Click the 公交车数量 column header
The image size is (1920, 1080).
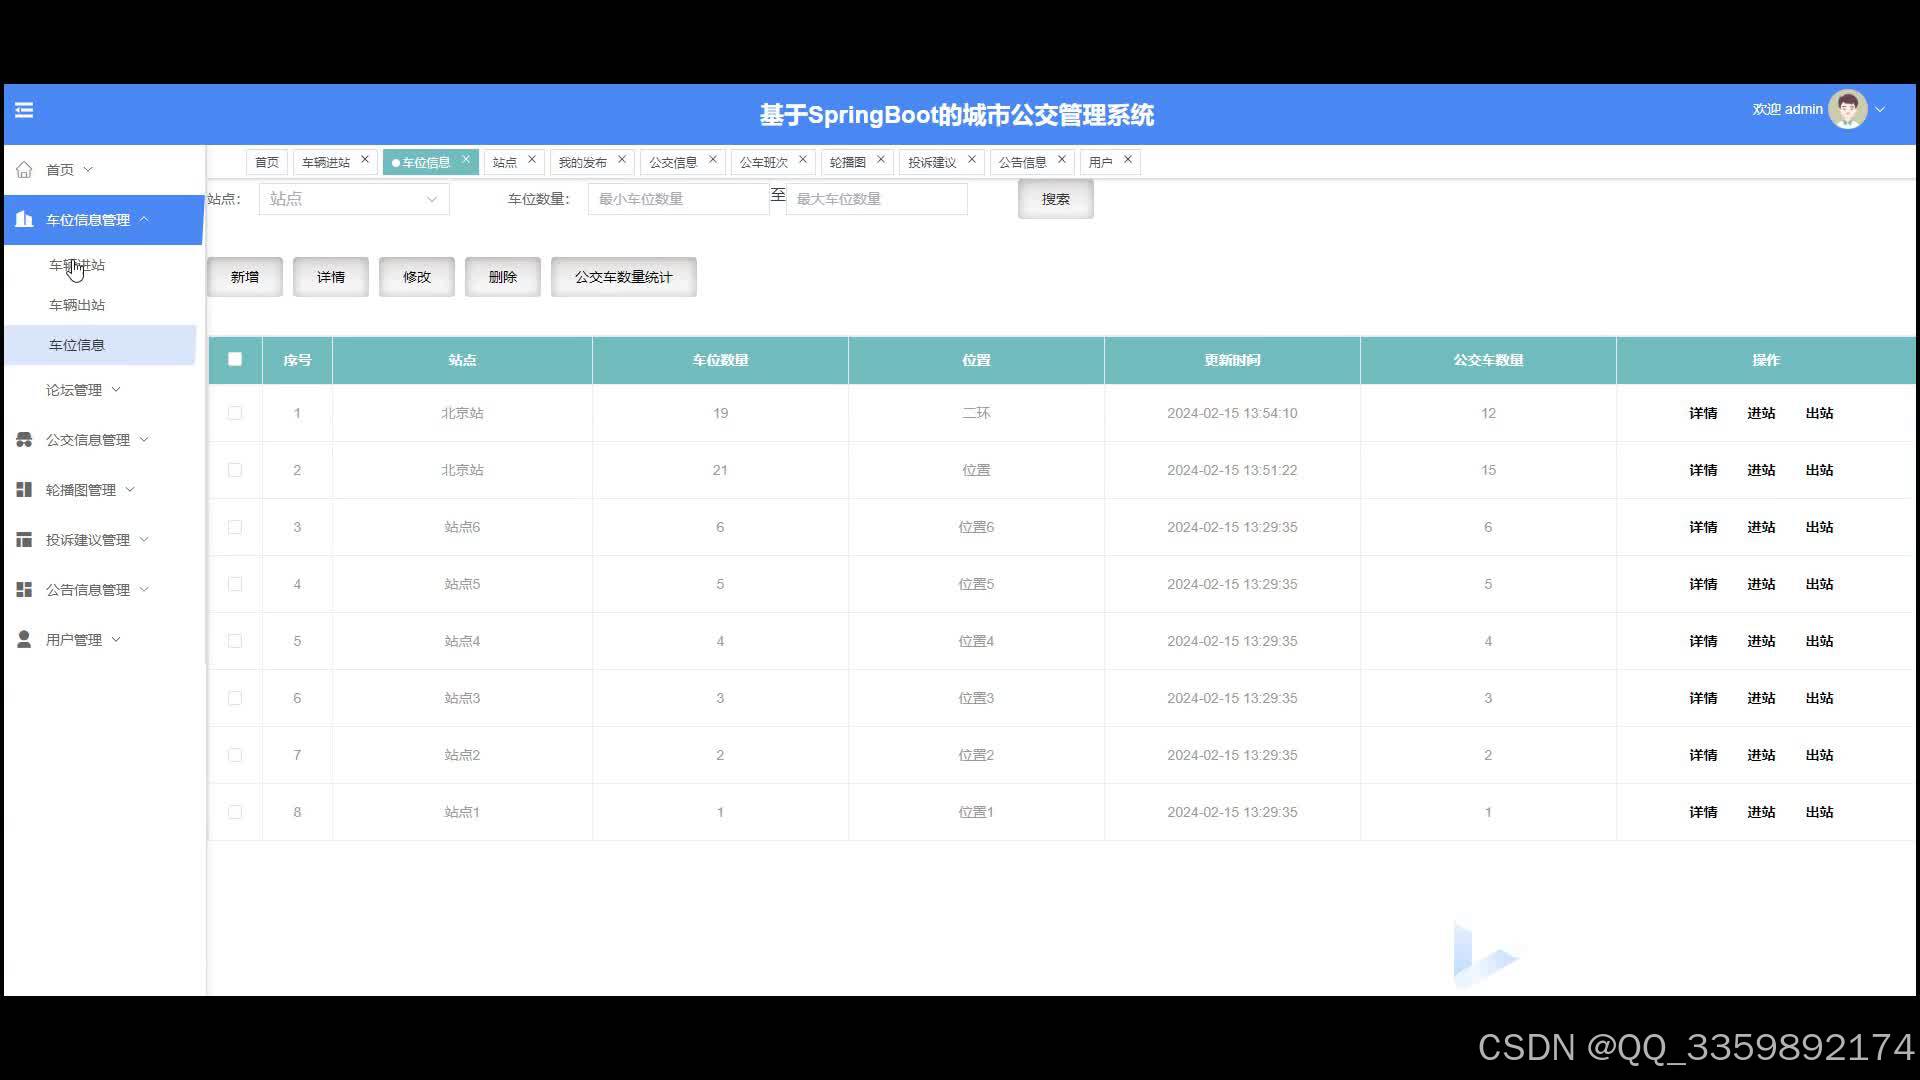[x=1488, y=360]
